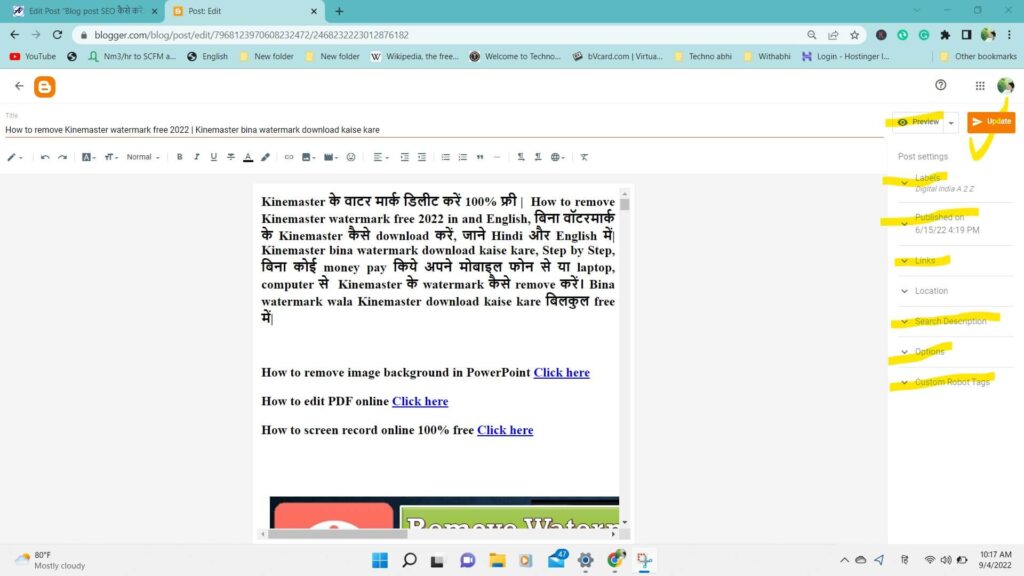The image size is (1024, 576).
Task: Open the font type dropdown
Action: [88, 157]
